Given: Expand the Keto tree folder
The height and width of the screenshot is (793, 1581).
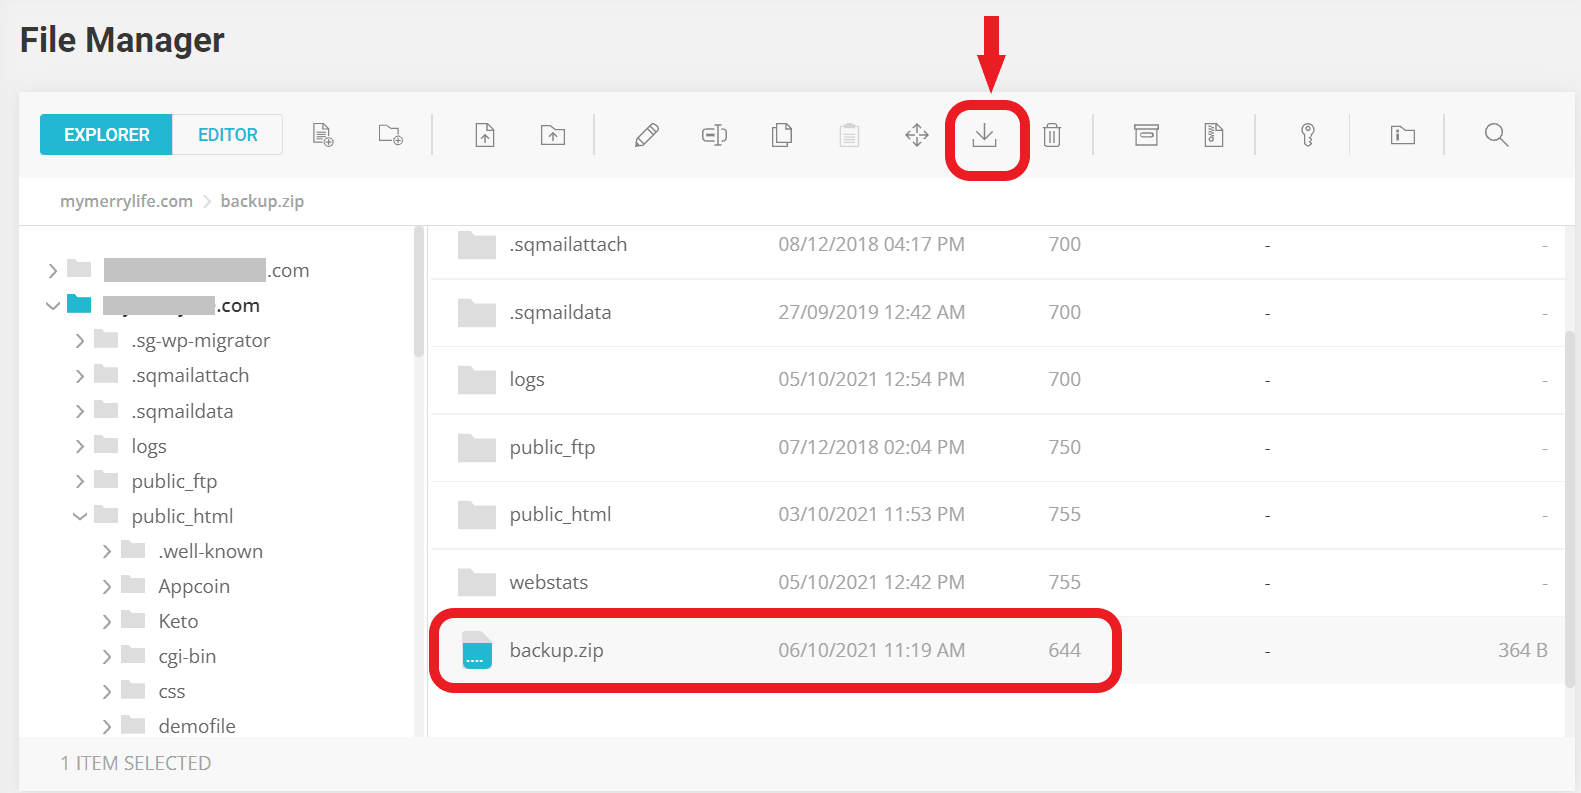Looking at the screenshot, I should [107, 621].
